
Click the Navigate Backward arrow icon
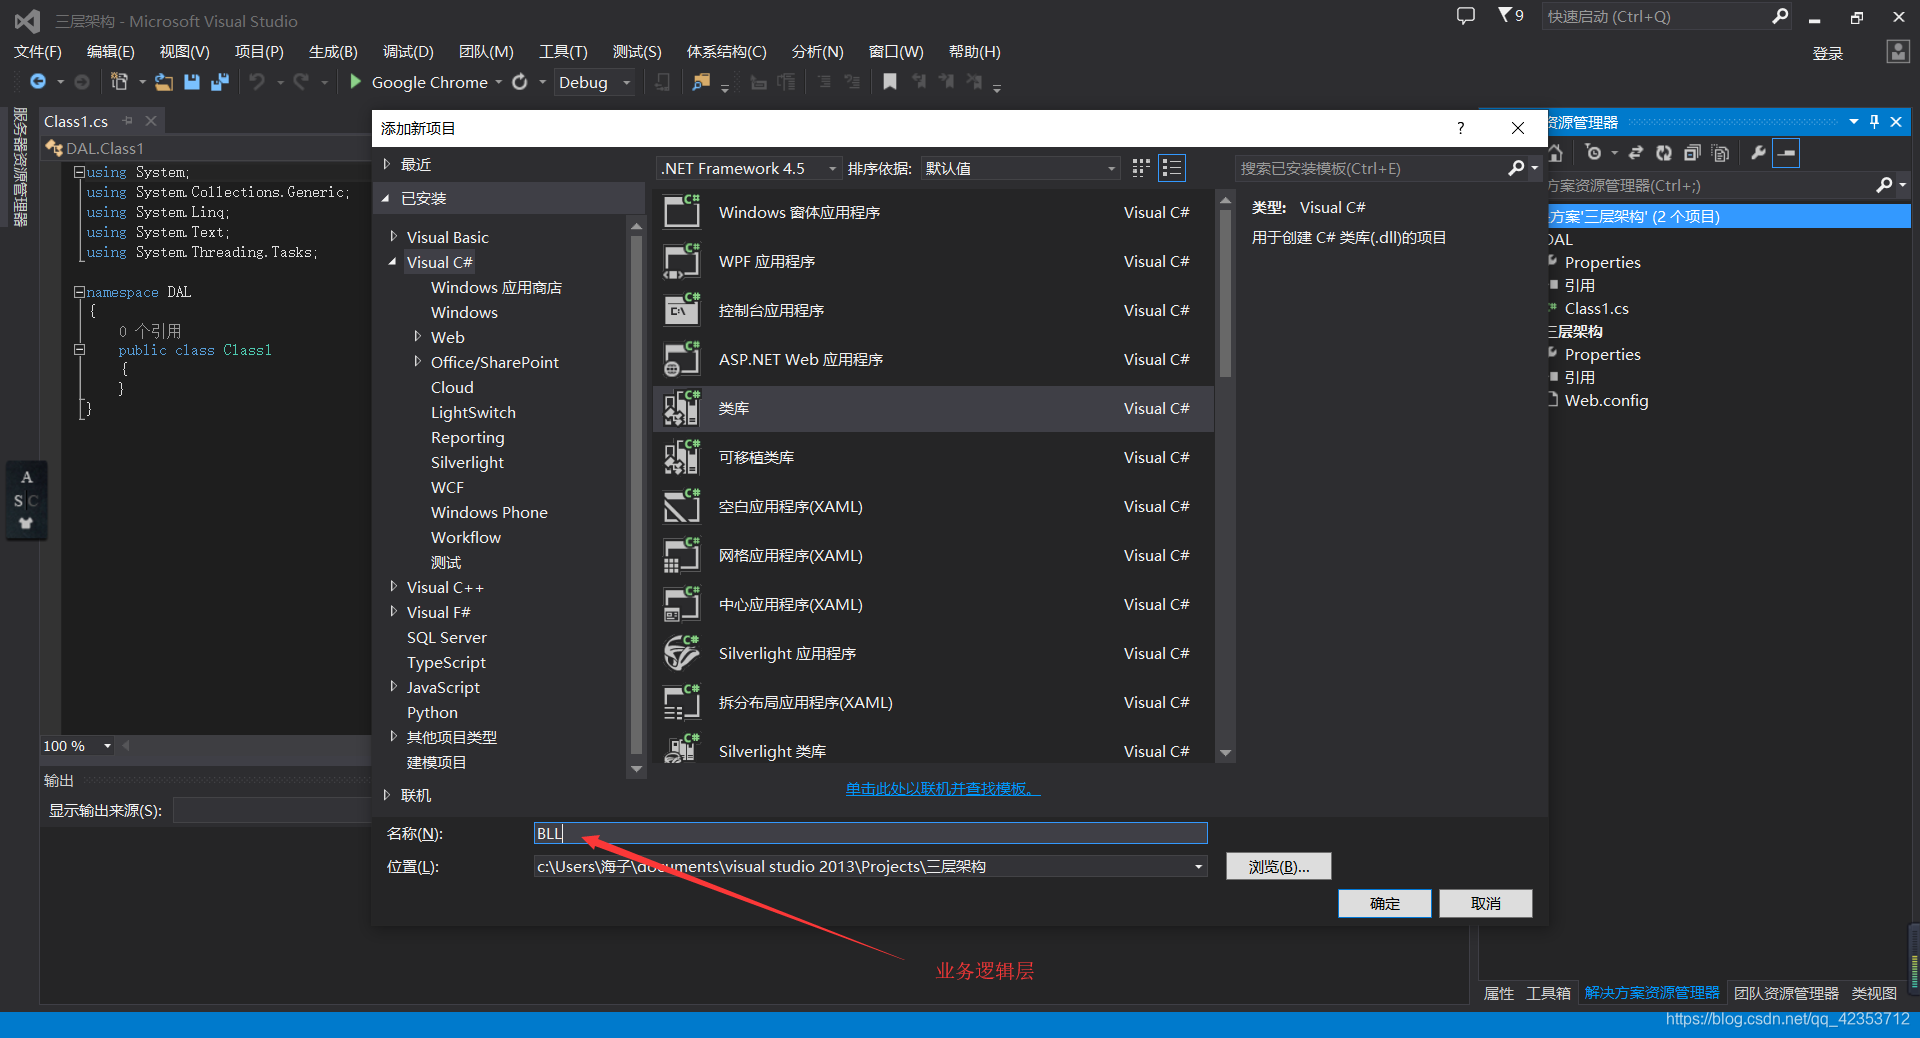point(38,82)
